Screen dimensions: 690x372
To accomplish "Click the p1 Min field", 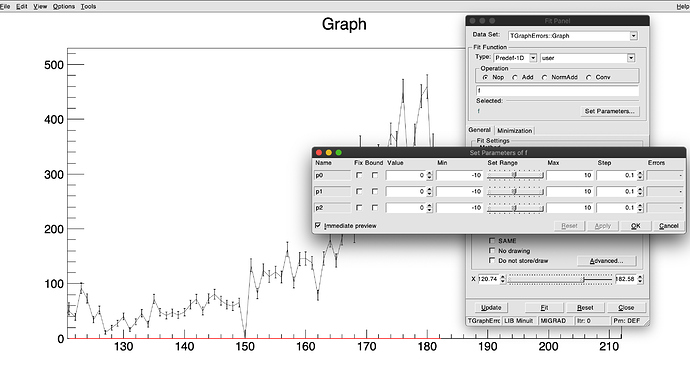I will (x=459, y=192).
